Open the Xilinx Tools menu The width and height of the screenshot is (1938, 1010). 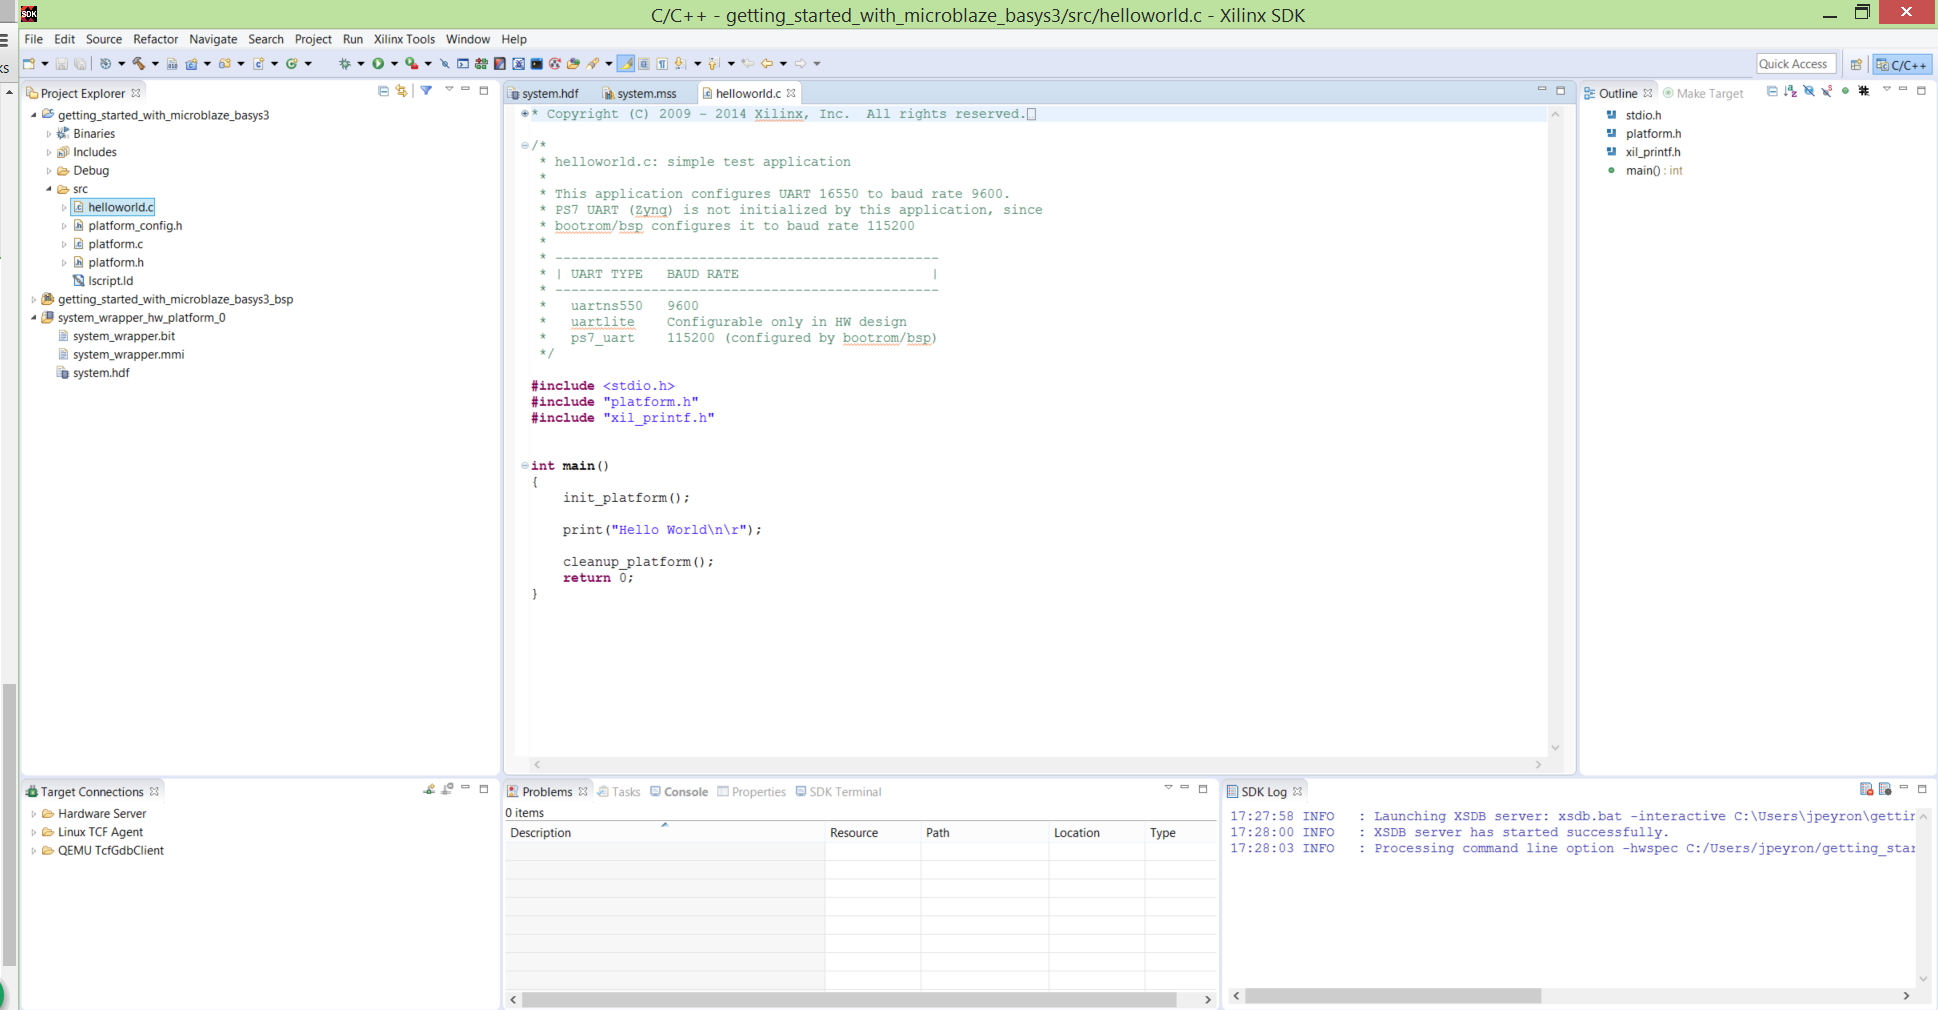point(404,39)
